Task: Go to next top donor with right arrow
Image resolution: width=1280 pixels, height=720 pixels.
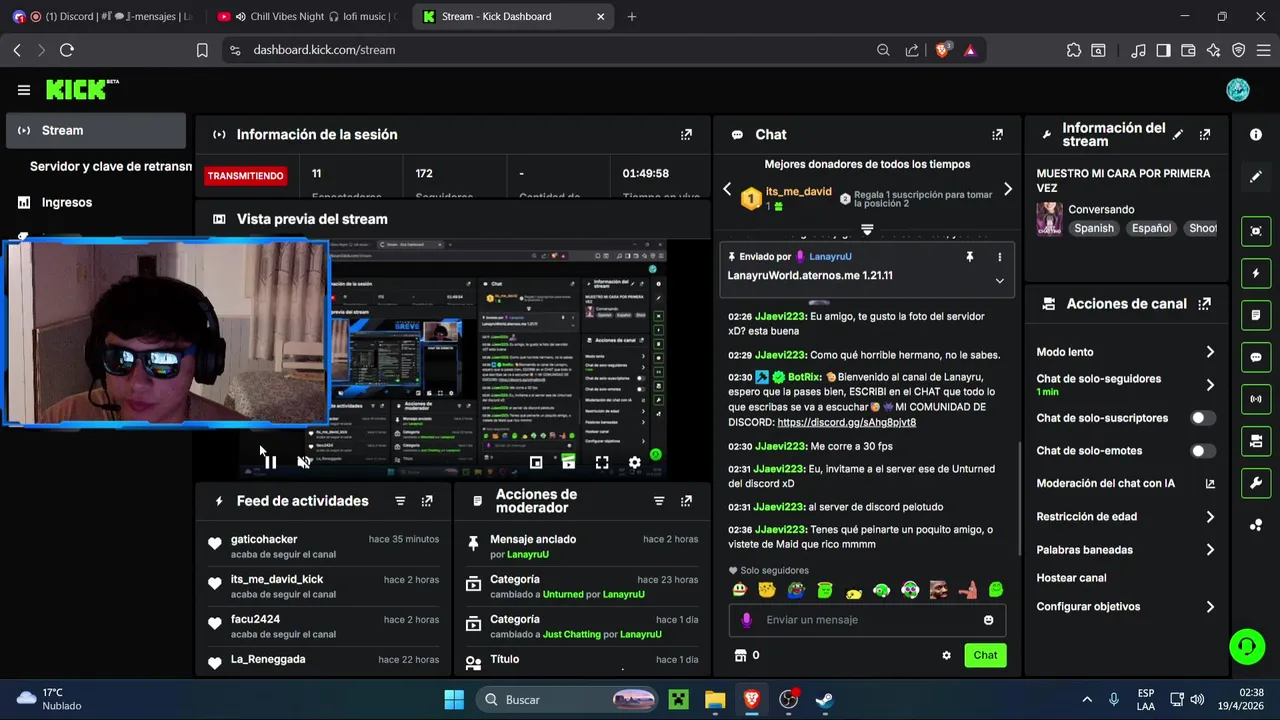Action: (x=1007, y=189)
